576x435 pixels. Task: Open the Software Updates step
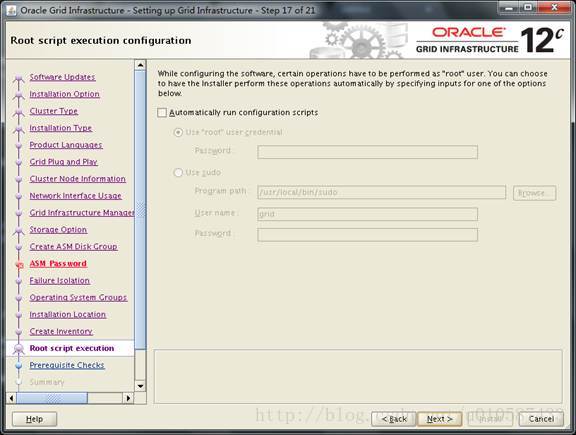62,77
